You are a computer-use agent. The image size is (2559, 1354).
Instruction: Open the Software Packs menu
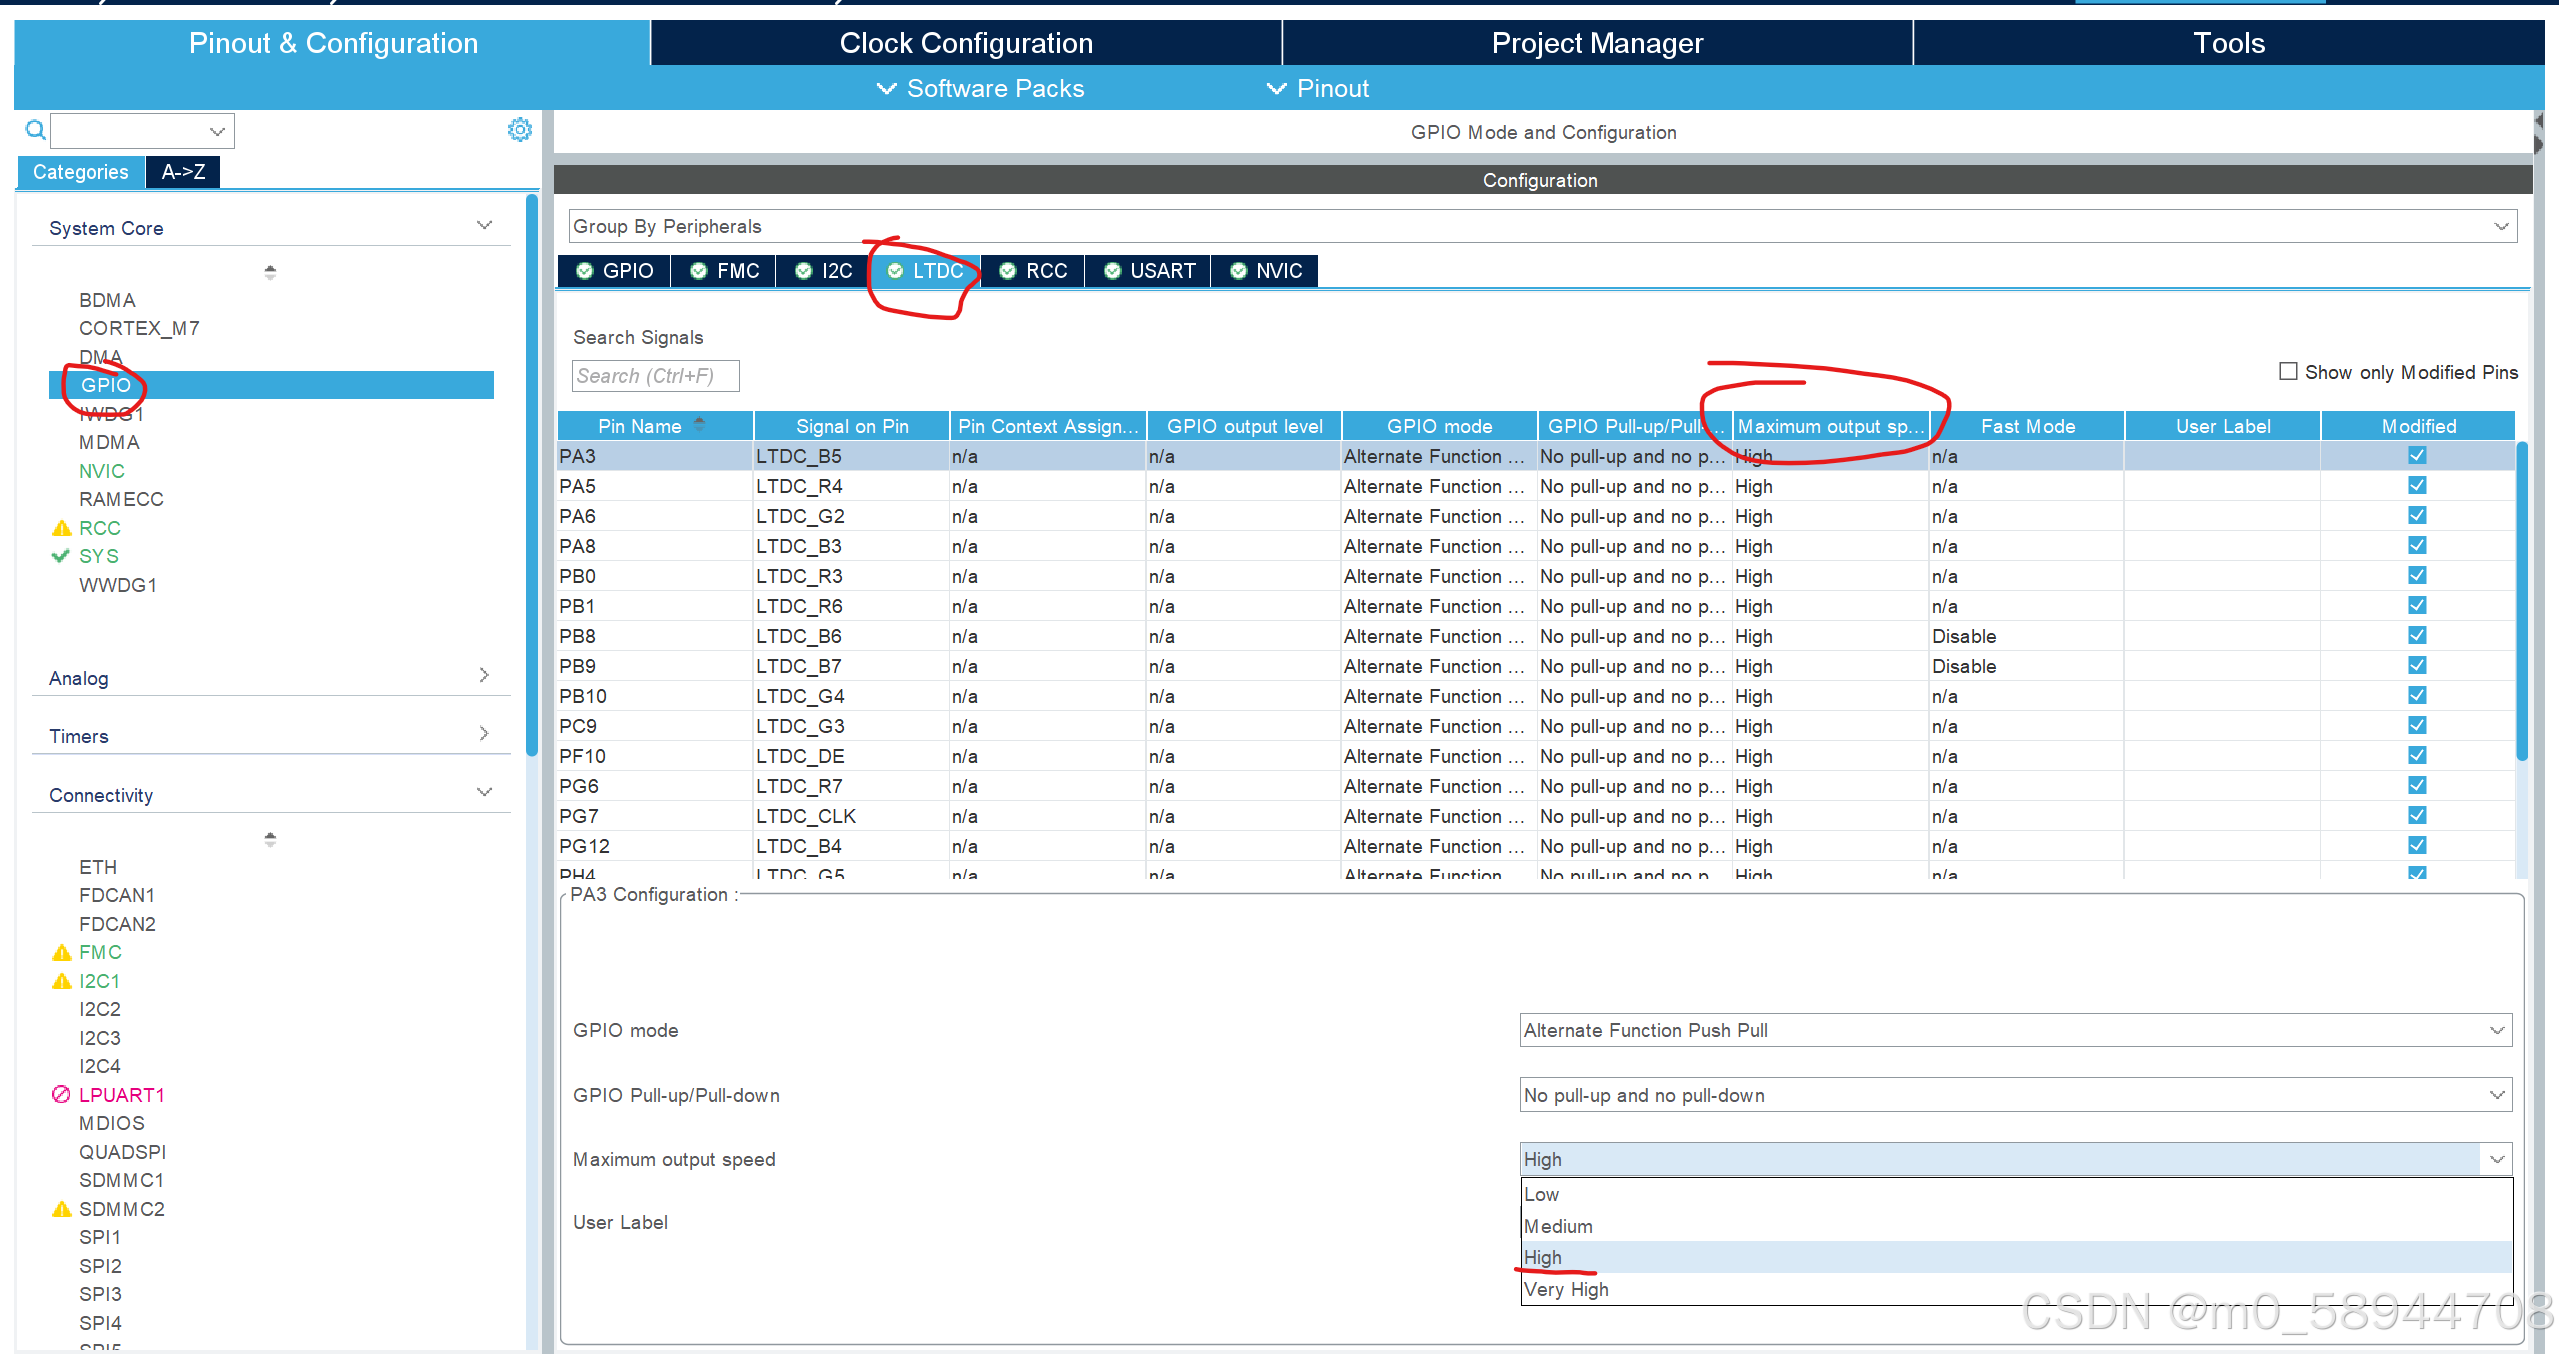coord(980,88)
